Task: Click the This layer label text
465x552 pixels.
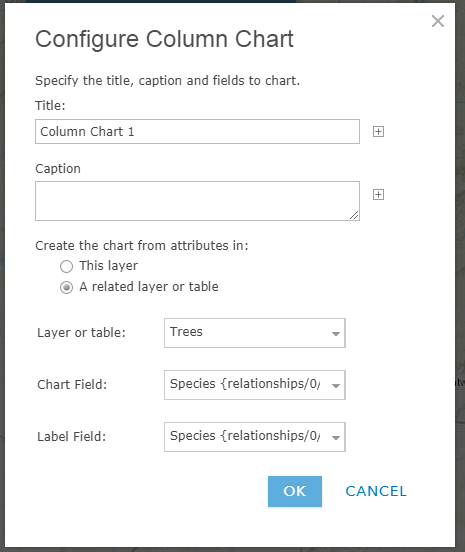Action: click(108, 266)
